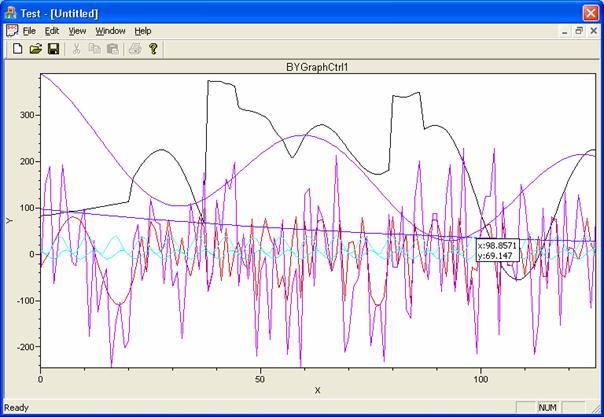Click the NUM indicator in status bar
The height and width of the screenshot is (417, 604).
547,408
